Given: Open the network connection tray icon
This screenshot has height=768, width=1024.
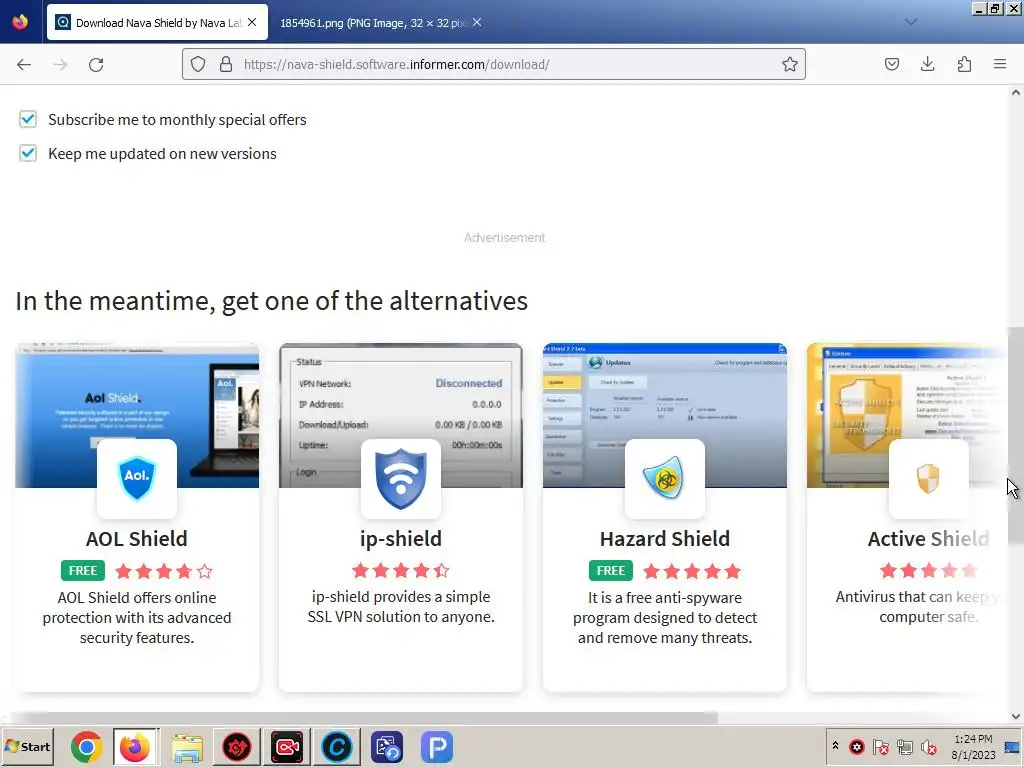Looking at the screenshot, I should (x=904, y=746).
